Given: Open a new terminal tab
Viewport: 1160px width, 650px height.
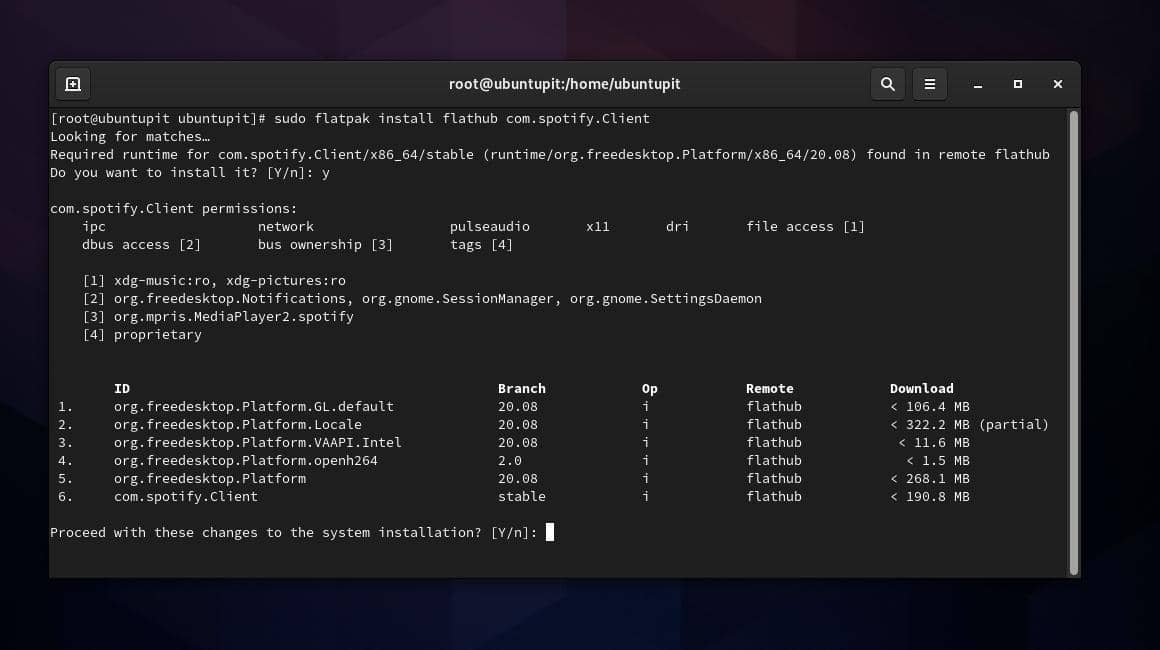Looking at the screenshot, I should point(71,84).
